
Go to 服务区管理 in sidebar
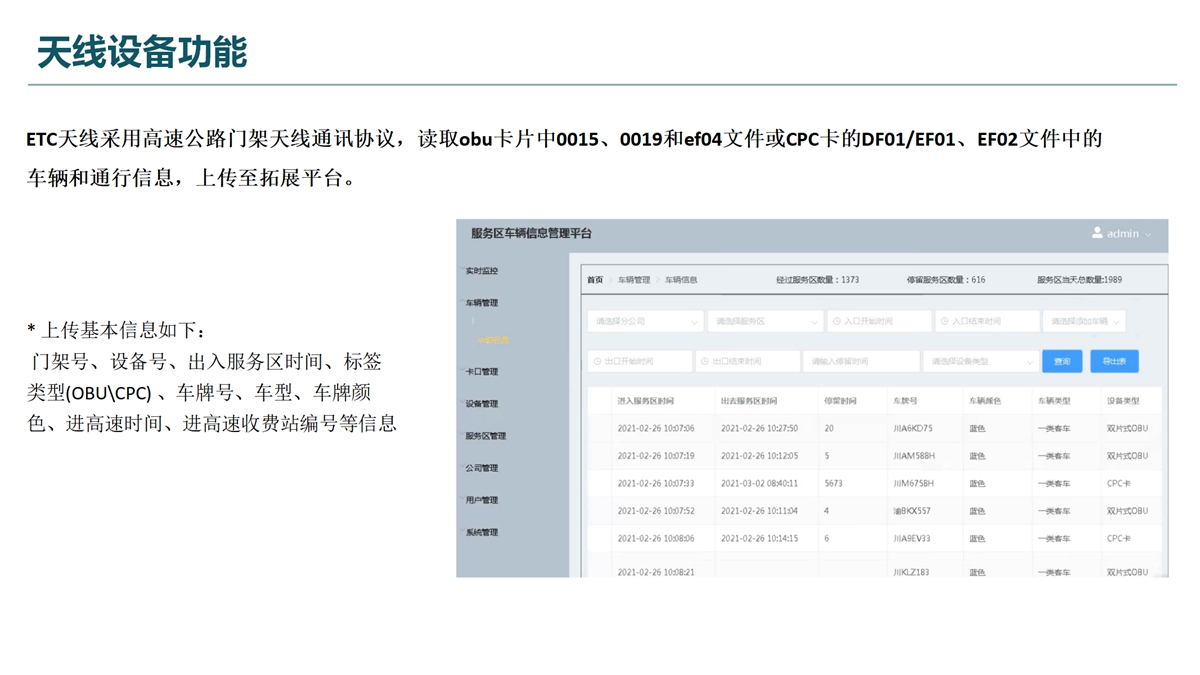486,436
